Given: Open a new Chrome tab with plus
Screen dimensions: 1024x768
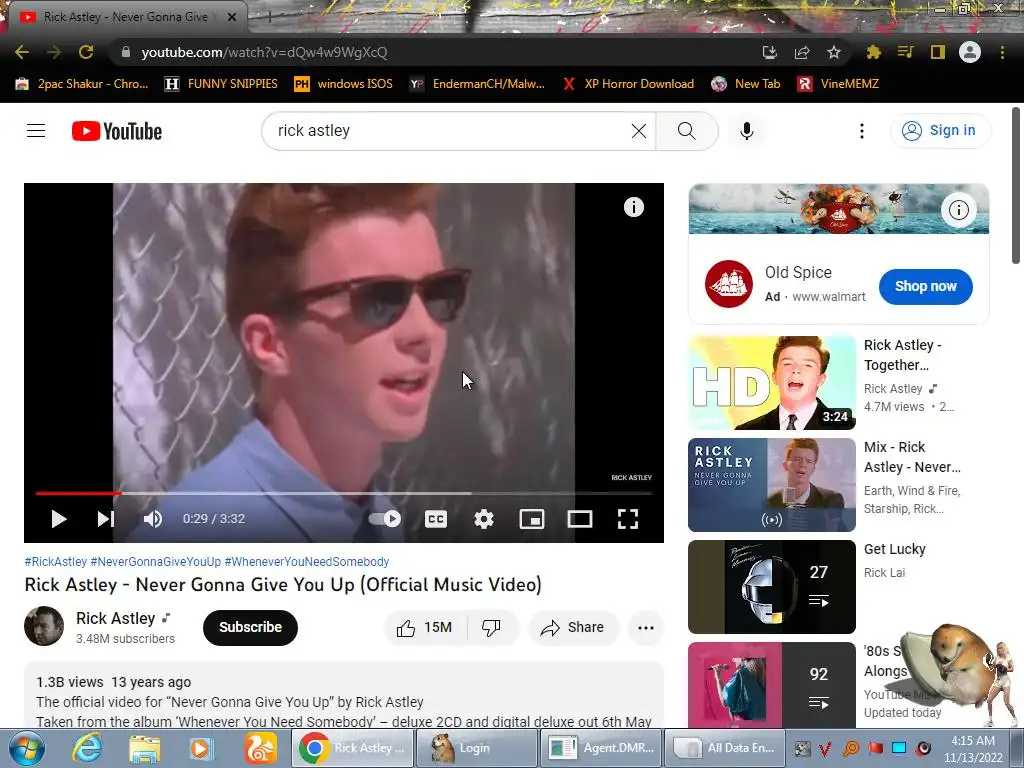Looking at the screenshot, I should pos(269,18).
